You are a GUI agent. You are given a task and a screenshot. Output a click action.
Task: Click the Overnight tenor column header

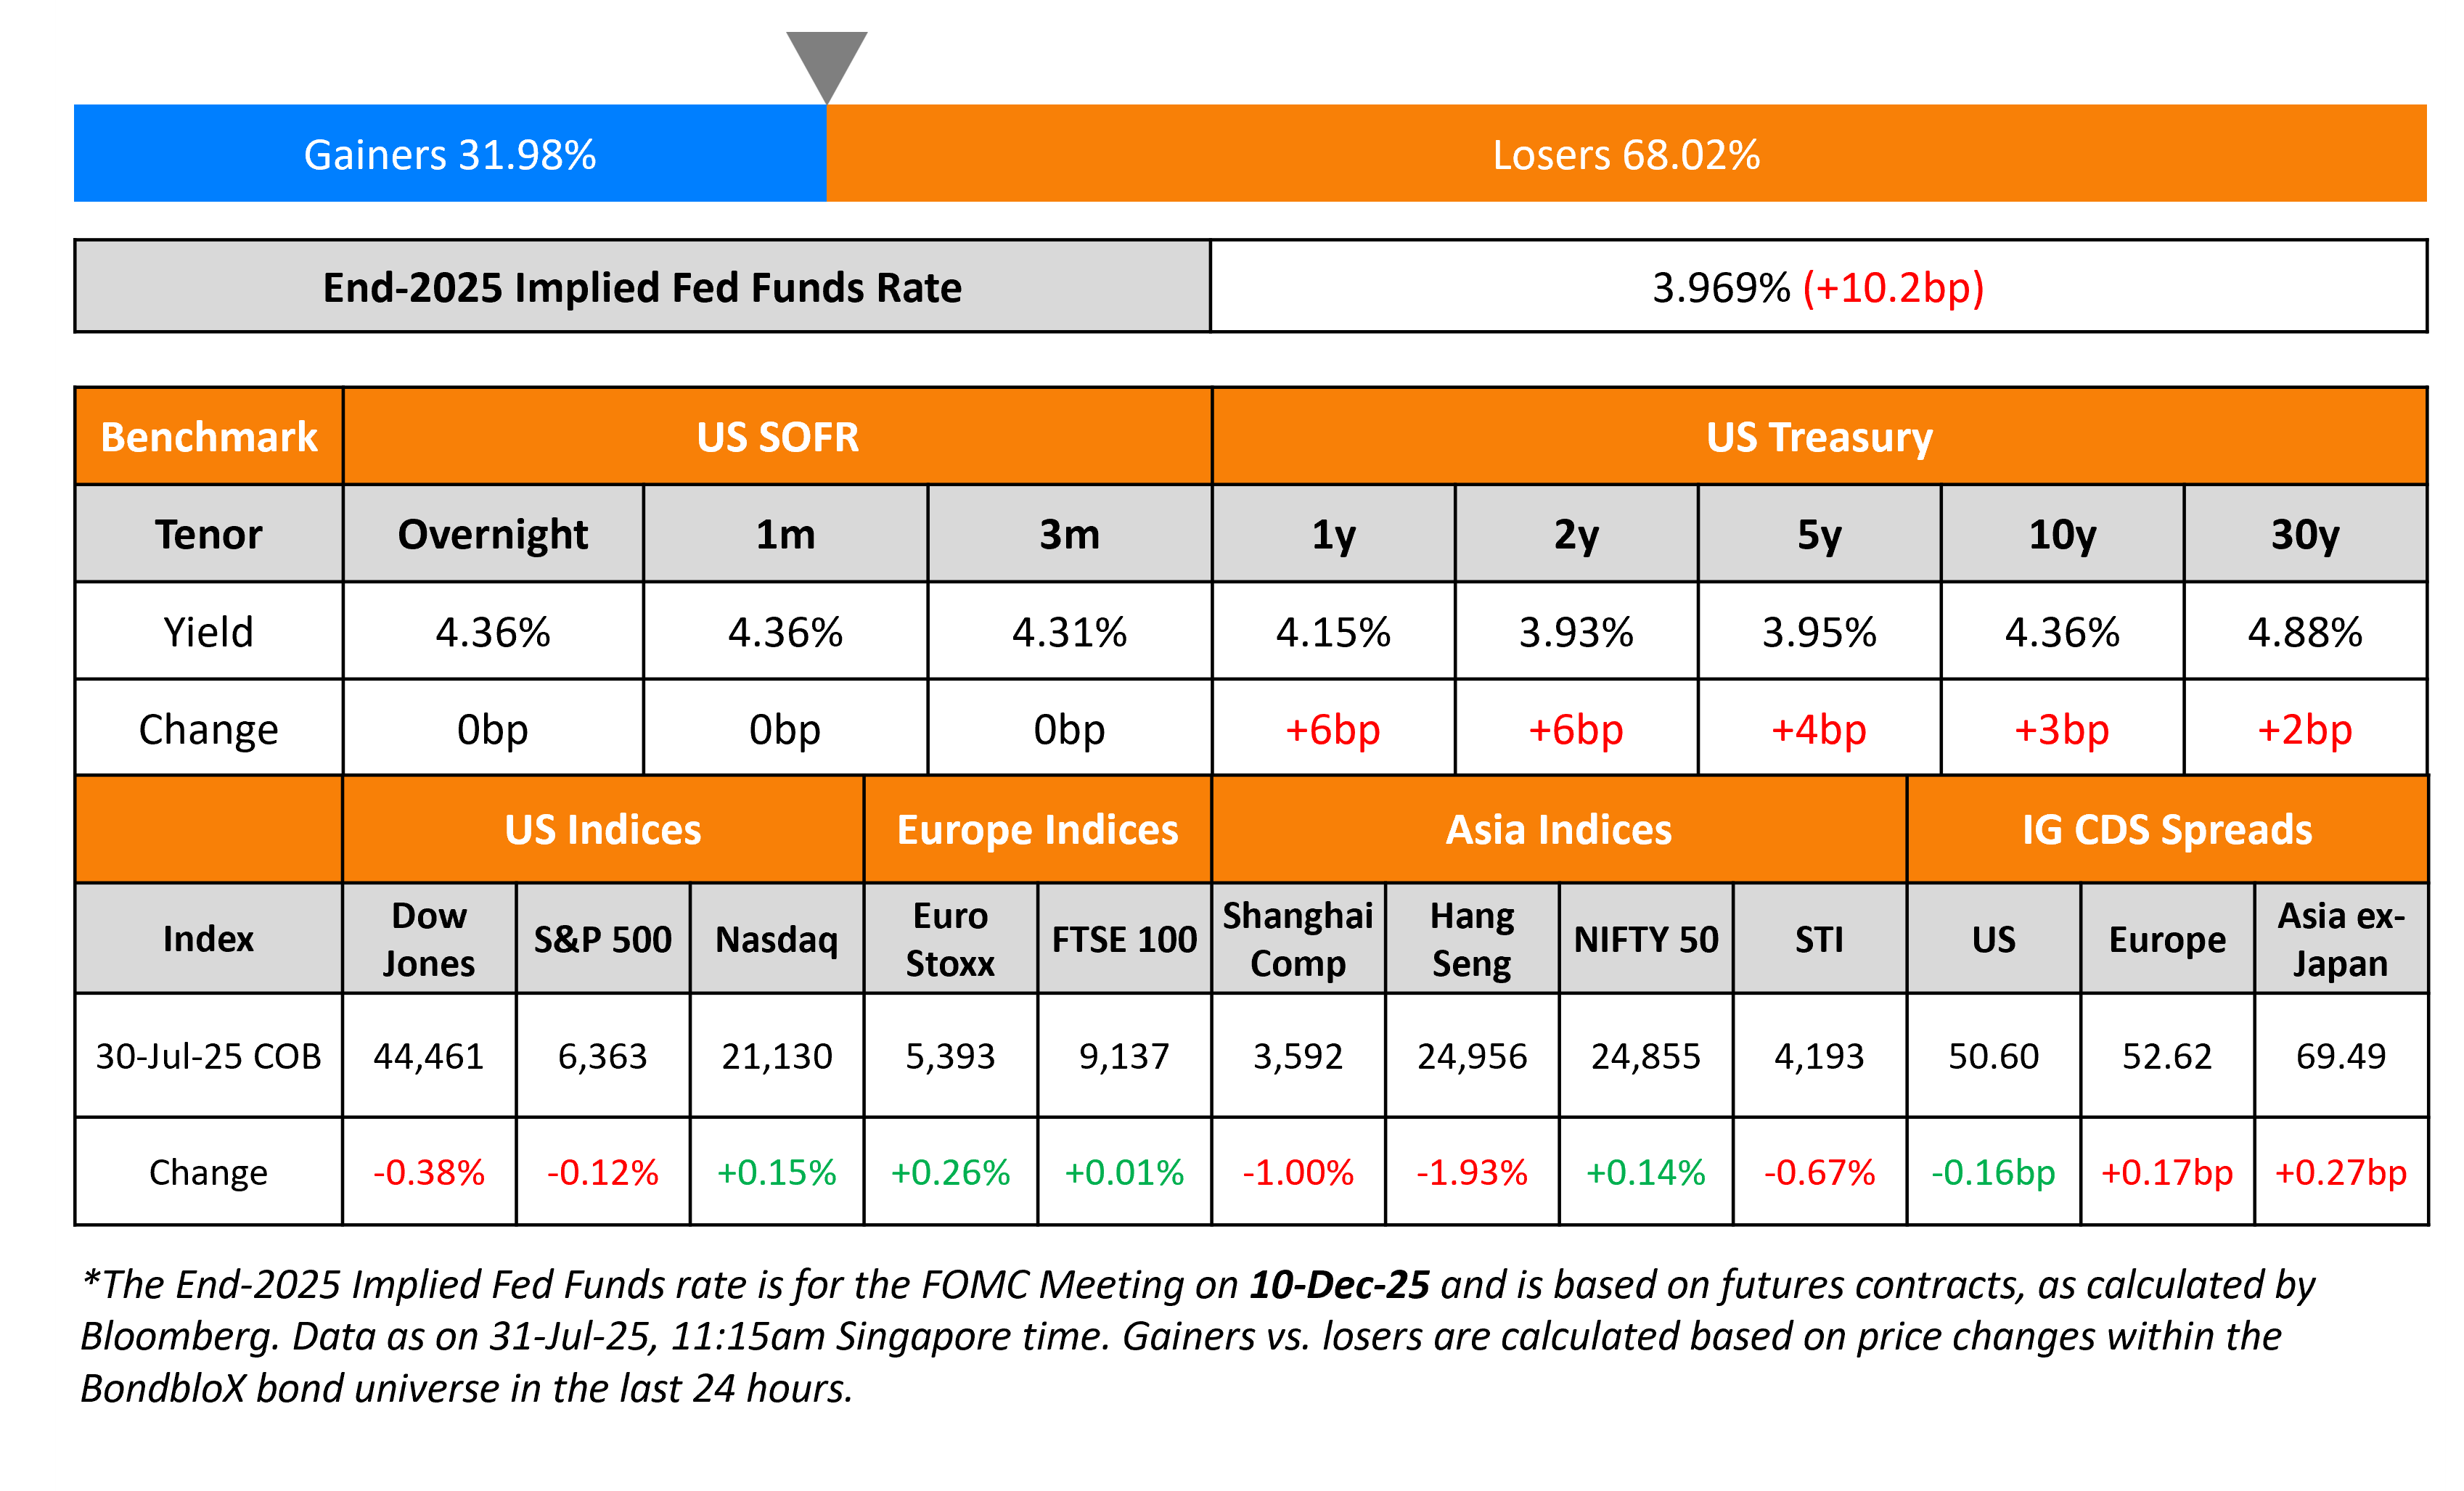[x=492, y=534]
